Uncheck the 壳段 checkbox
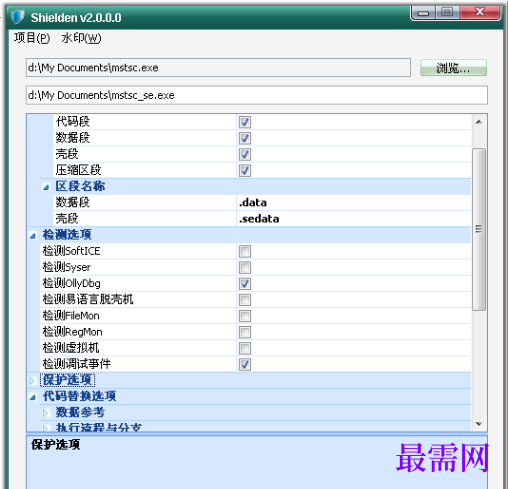The image size is (508, 489). point(245,154)
